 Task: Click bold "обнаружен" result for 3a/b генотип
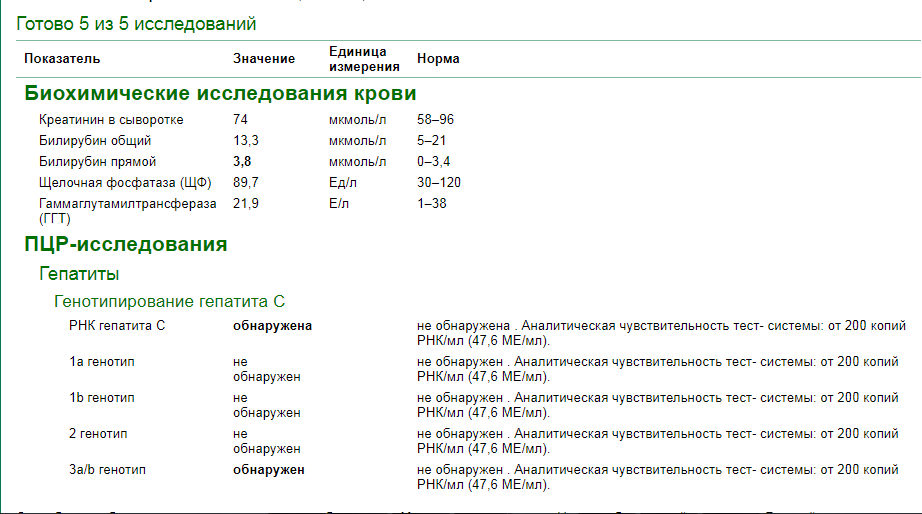[269, 470]
